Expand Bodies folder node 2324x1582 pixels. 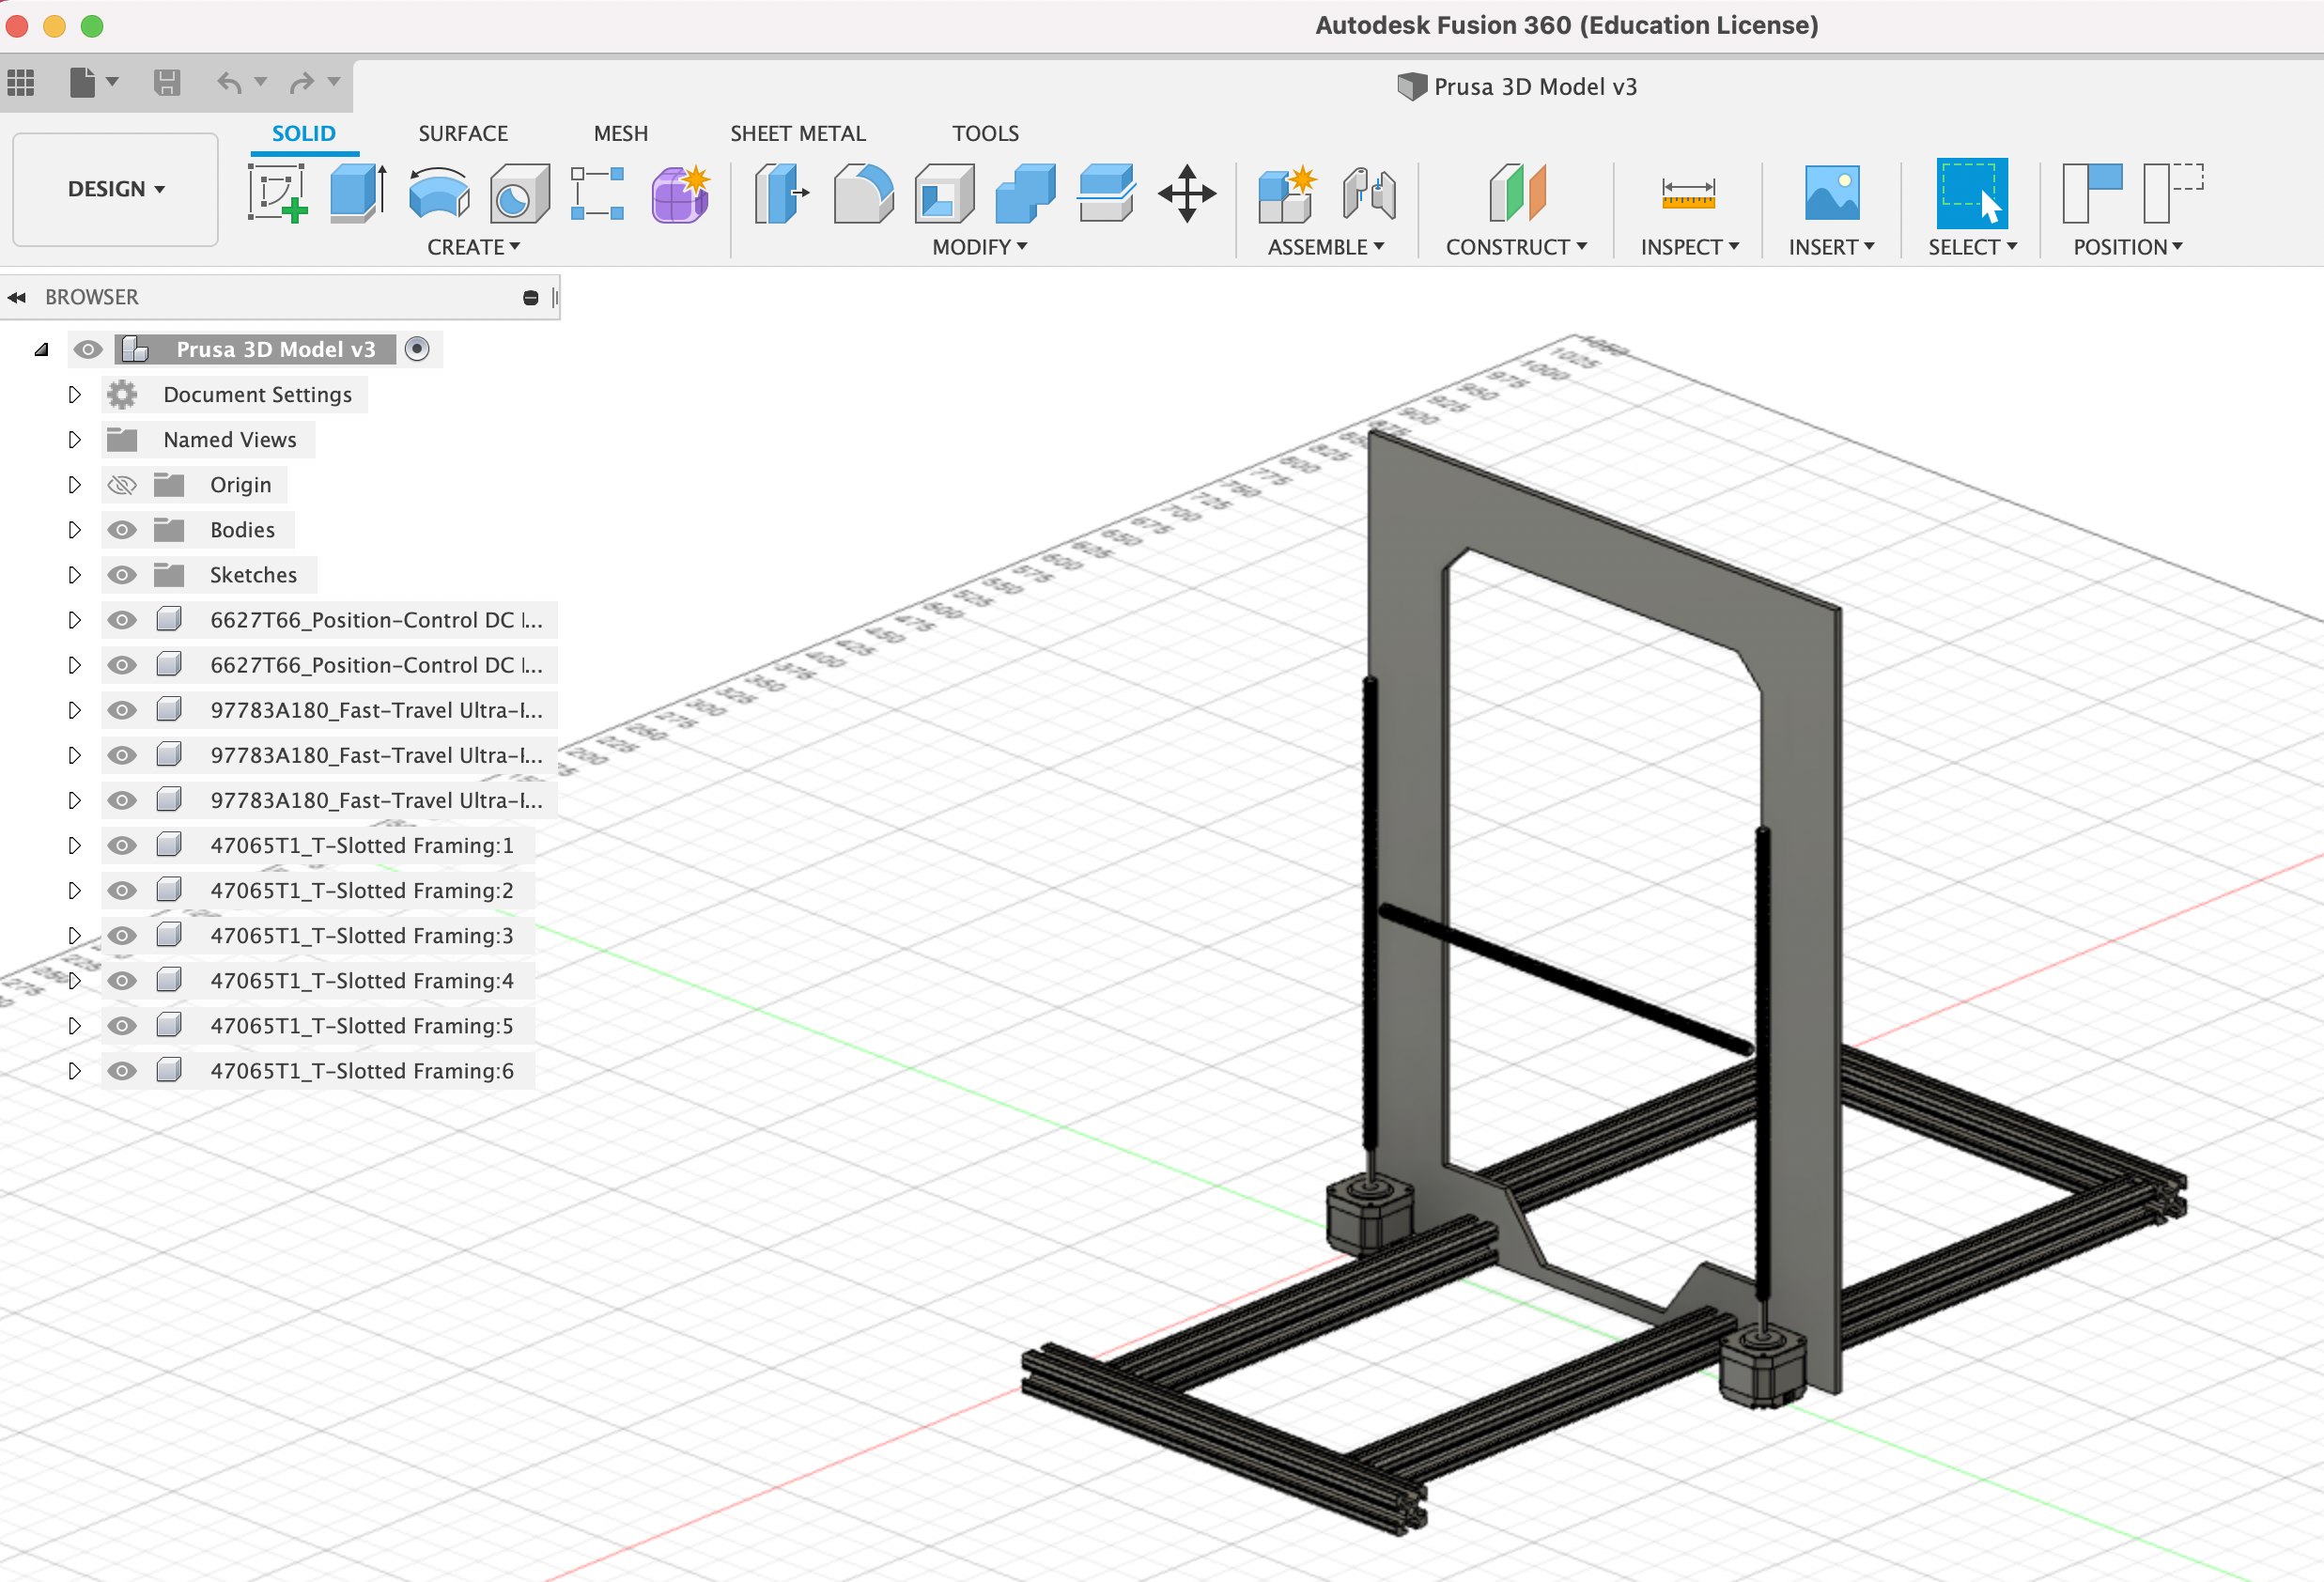pyautogui.click(x=74, y=530)
